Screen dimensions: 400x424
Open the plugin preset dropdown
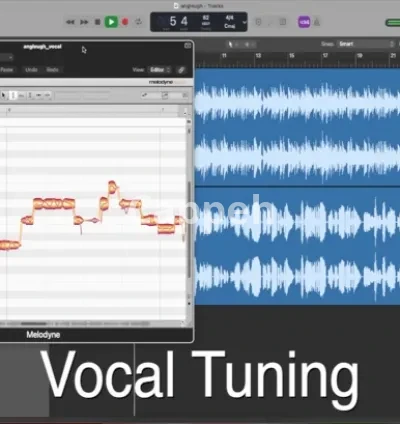6,57
